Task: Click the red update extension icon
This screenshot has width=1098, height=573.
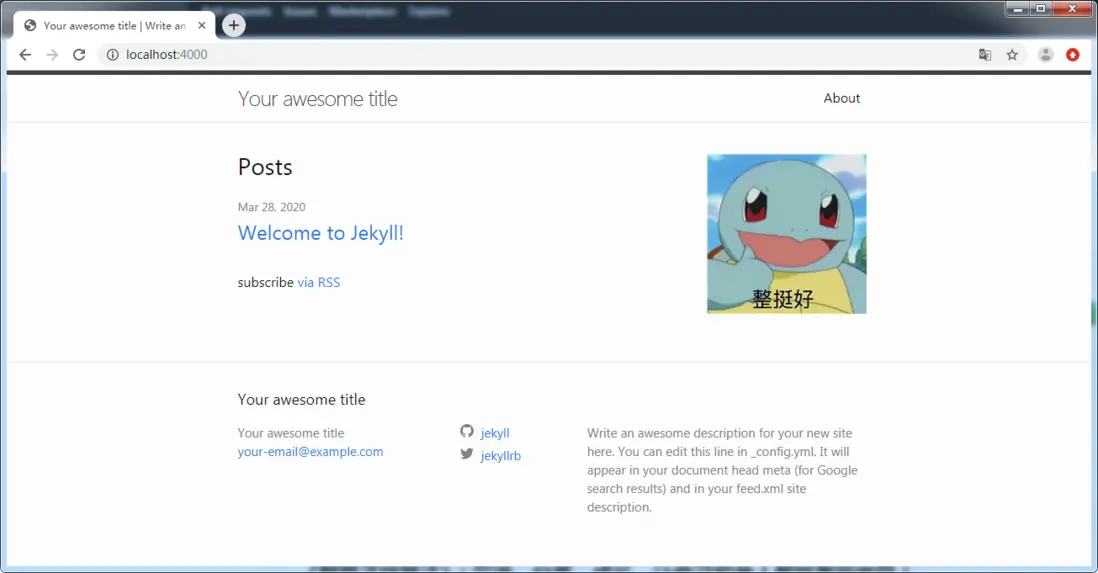Action: coord(1073,55)
